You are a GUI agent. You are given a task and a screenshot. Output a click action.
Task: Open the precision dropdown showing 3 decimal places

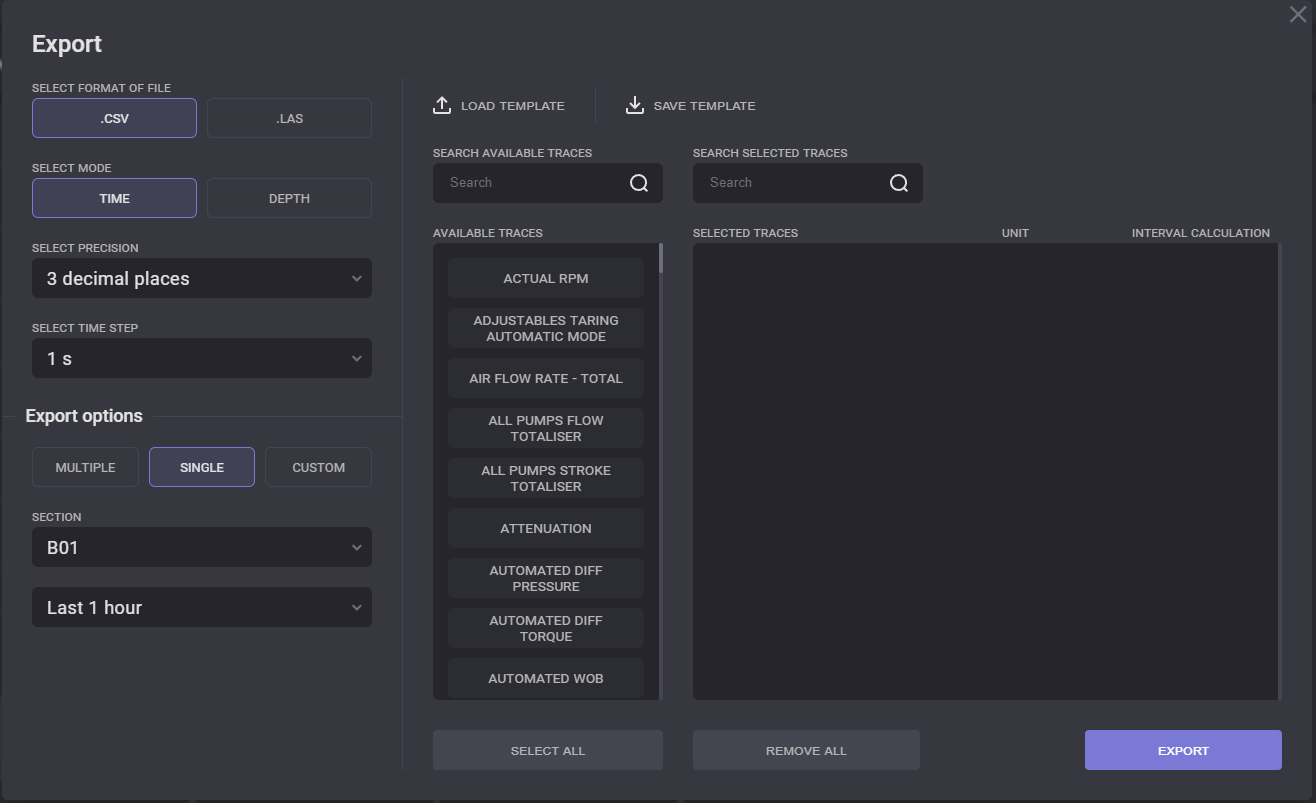[202, 279]
